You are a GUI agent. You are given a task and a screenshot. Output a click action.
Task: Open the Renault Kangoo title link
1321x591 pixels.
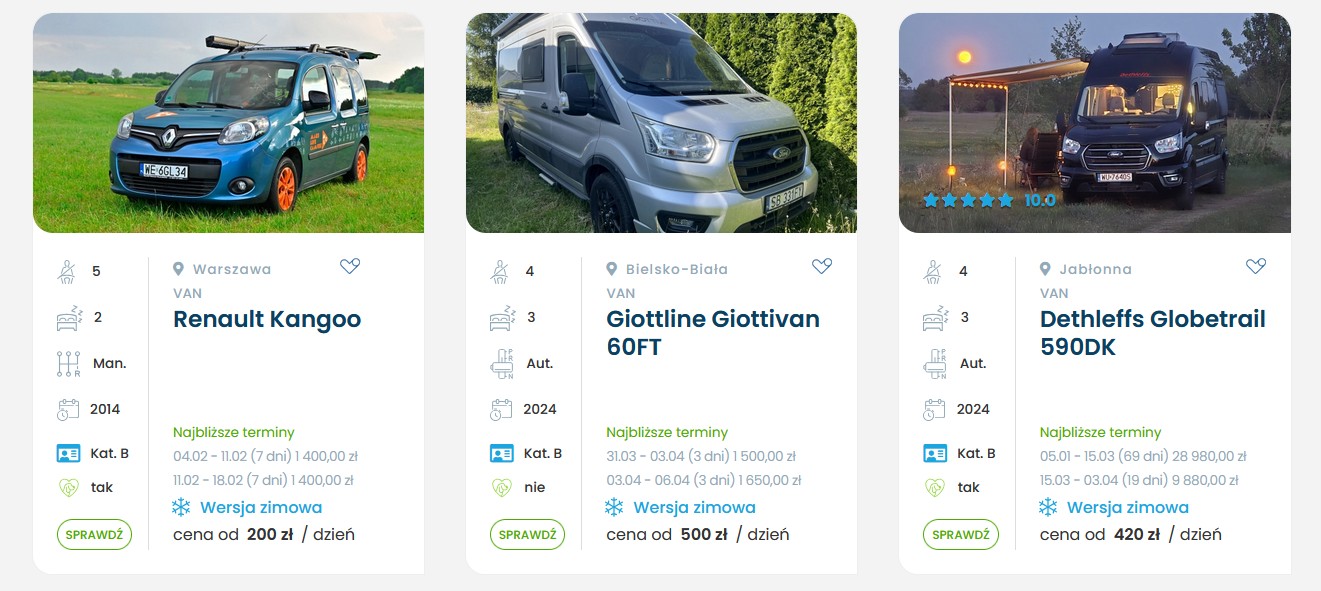pyautogui.click(x=267, y=319)
